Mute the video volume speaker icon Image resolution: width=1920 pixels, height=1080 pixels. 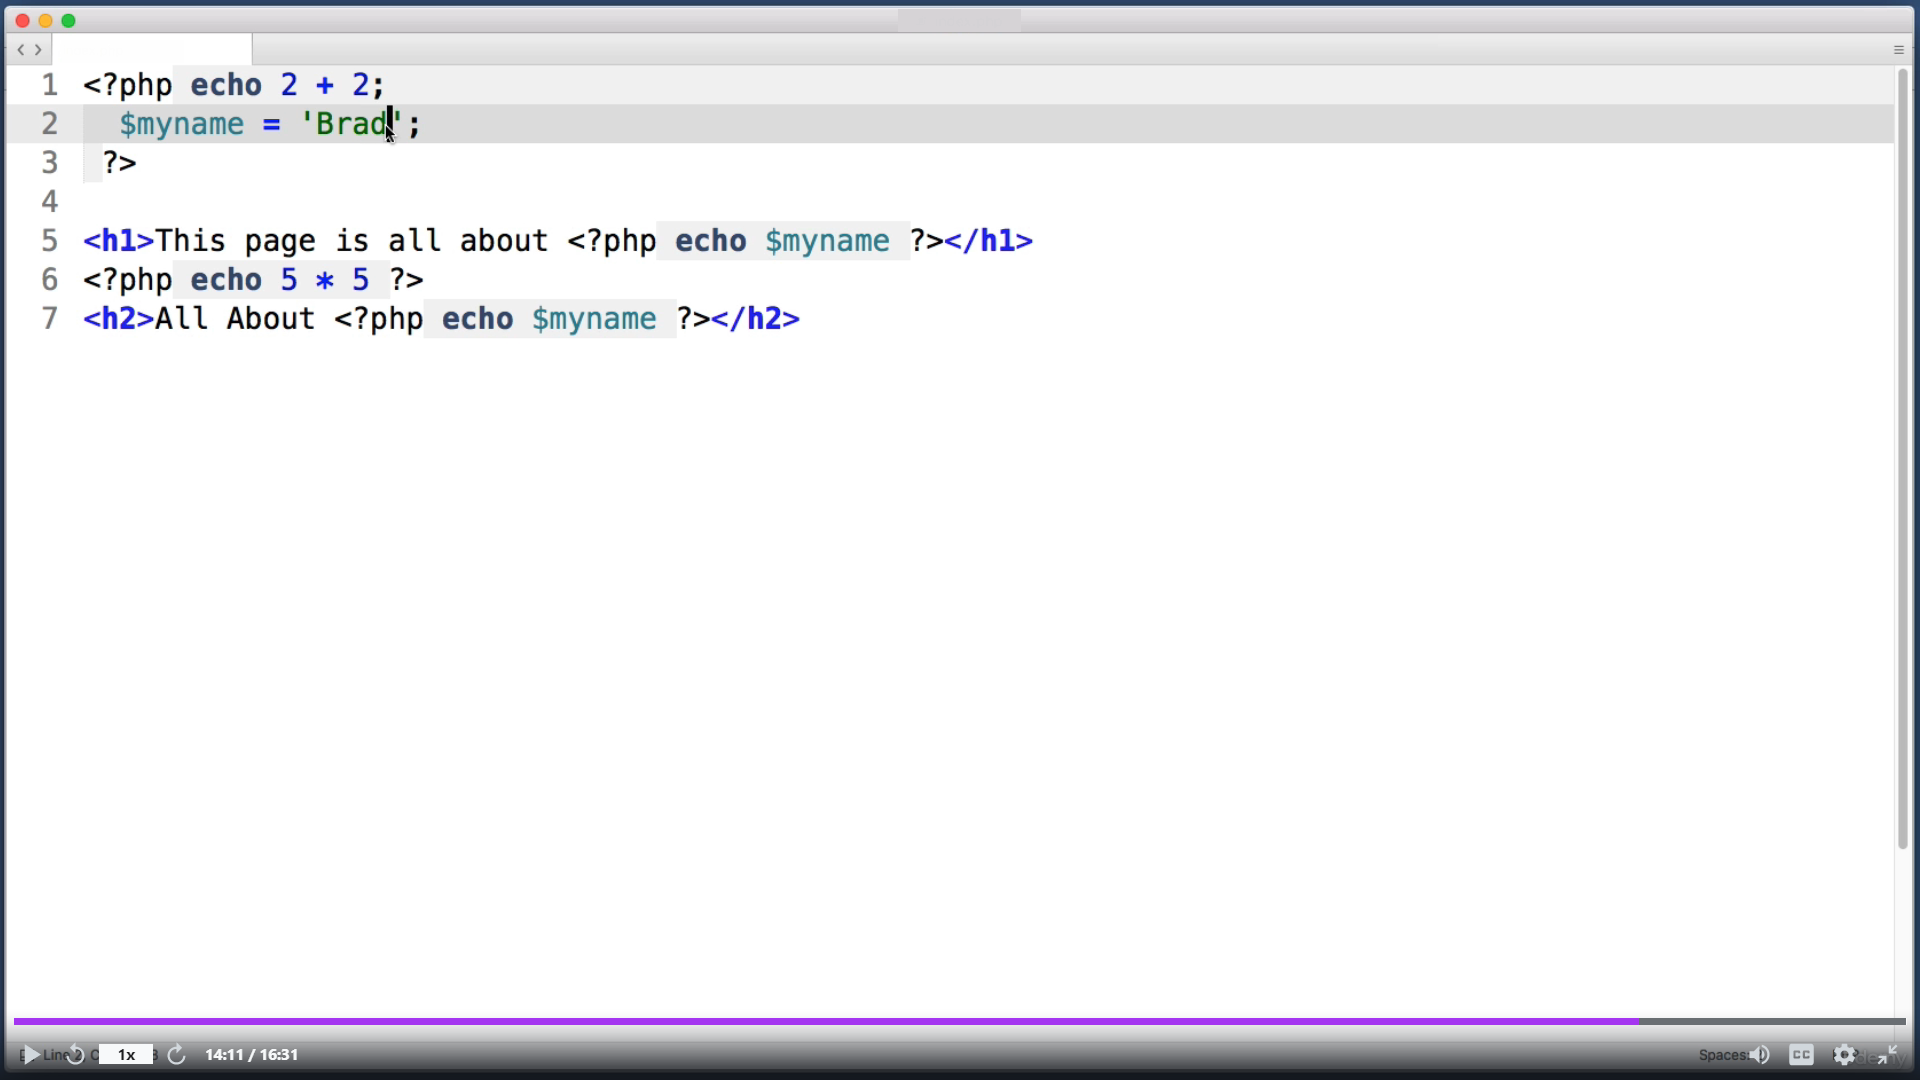[x=1760, y=1055]
